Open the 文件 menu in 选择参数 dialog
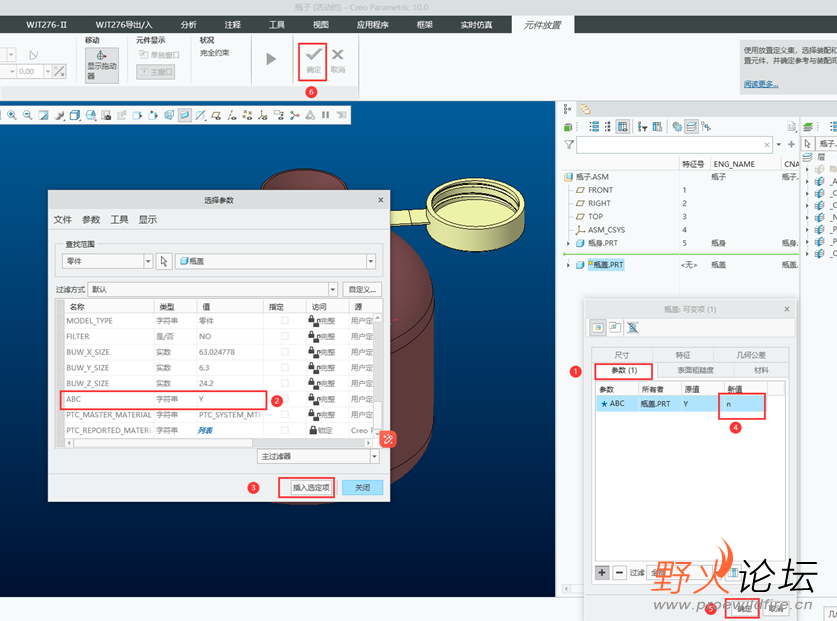This screenshot has height=621, width=837. pyautogui.click(x=62, y=219)
